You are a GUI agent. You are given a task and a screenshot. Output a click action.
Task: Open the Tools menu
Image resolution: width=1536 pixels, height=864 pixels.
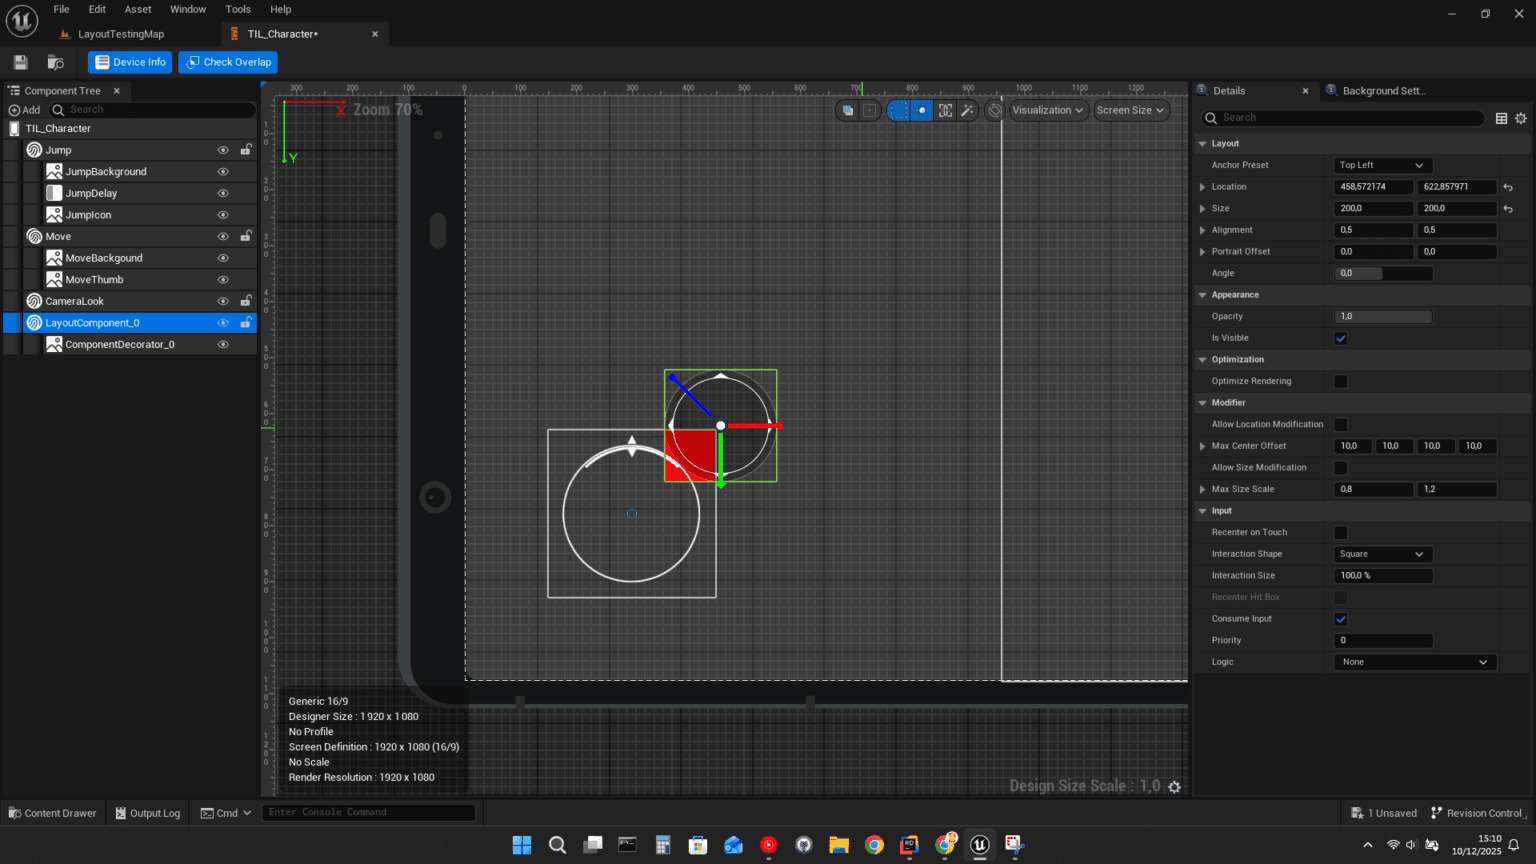238,9
